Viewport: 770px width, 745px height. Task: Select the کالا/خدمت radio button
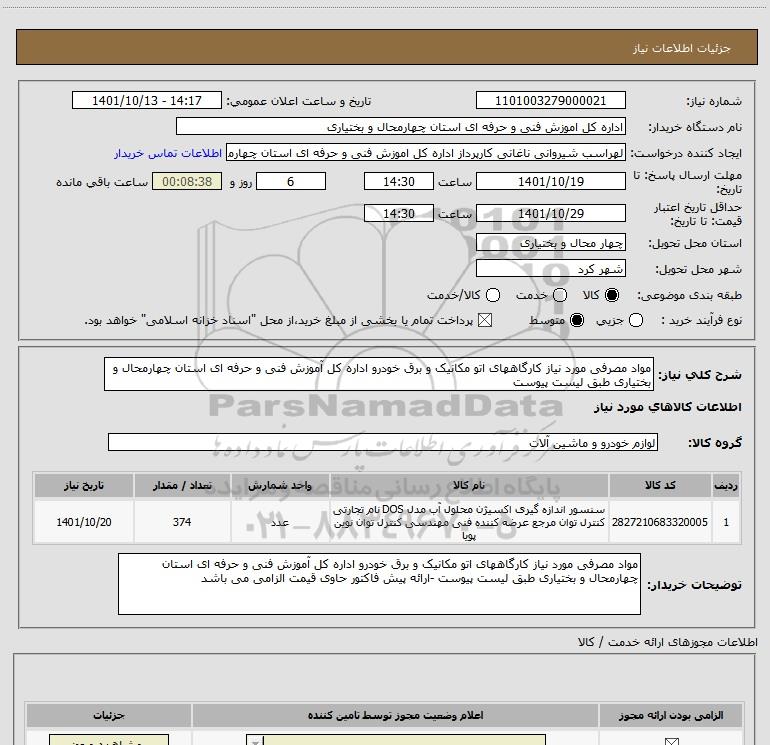pyautogui.click(x=493, y=295)
